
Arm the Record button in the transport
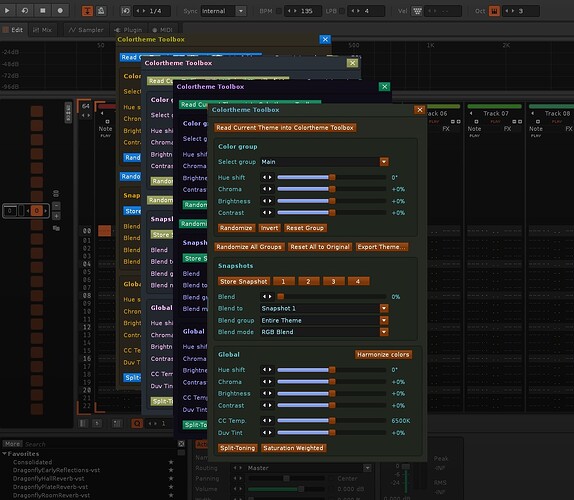coord(60,11)
